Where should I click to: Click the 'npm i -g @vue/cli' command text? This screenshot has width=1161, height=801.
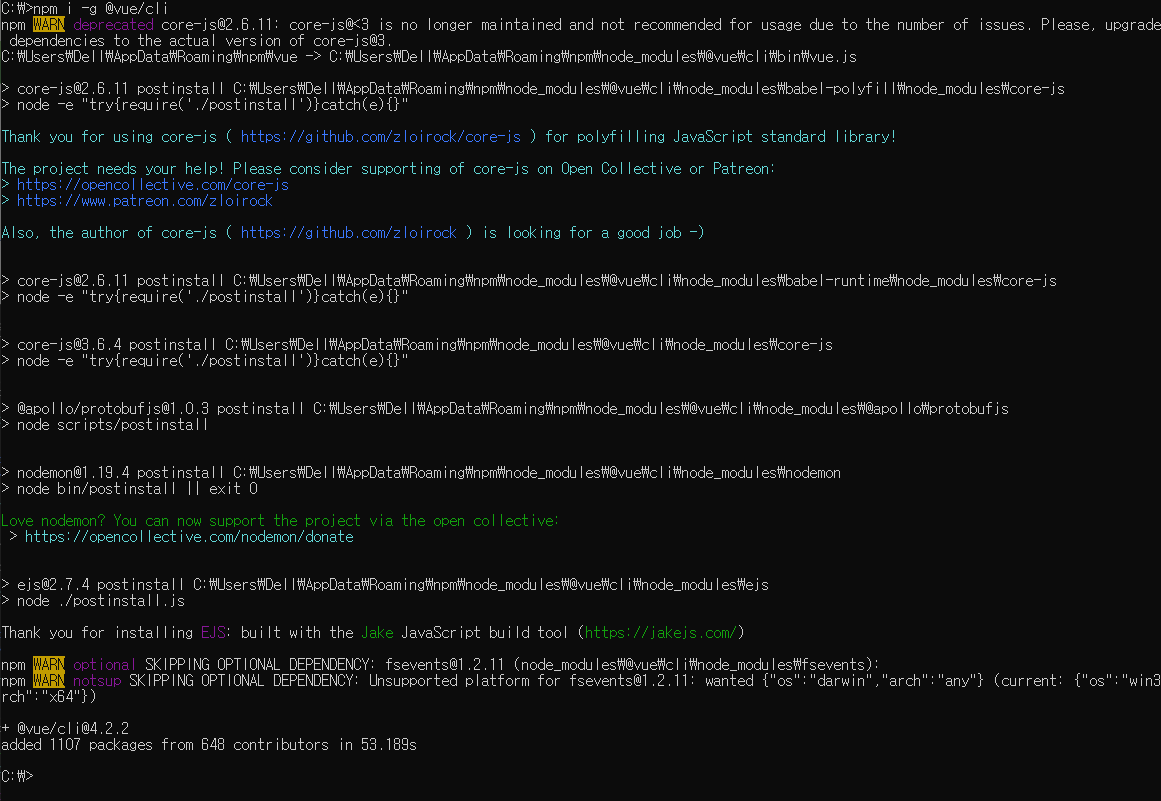[101, 8]
